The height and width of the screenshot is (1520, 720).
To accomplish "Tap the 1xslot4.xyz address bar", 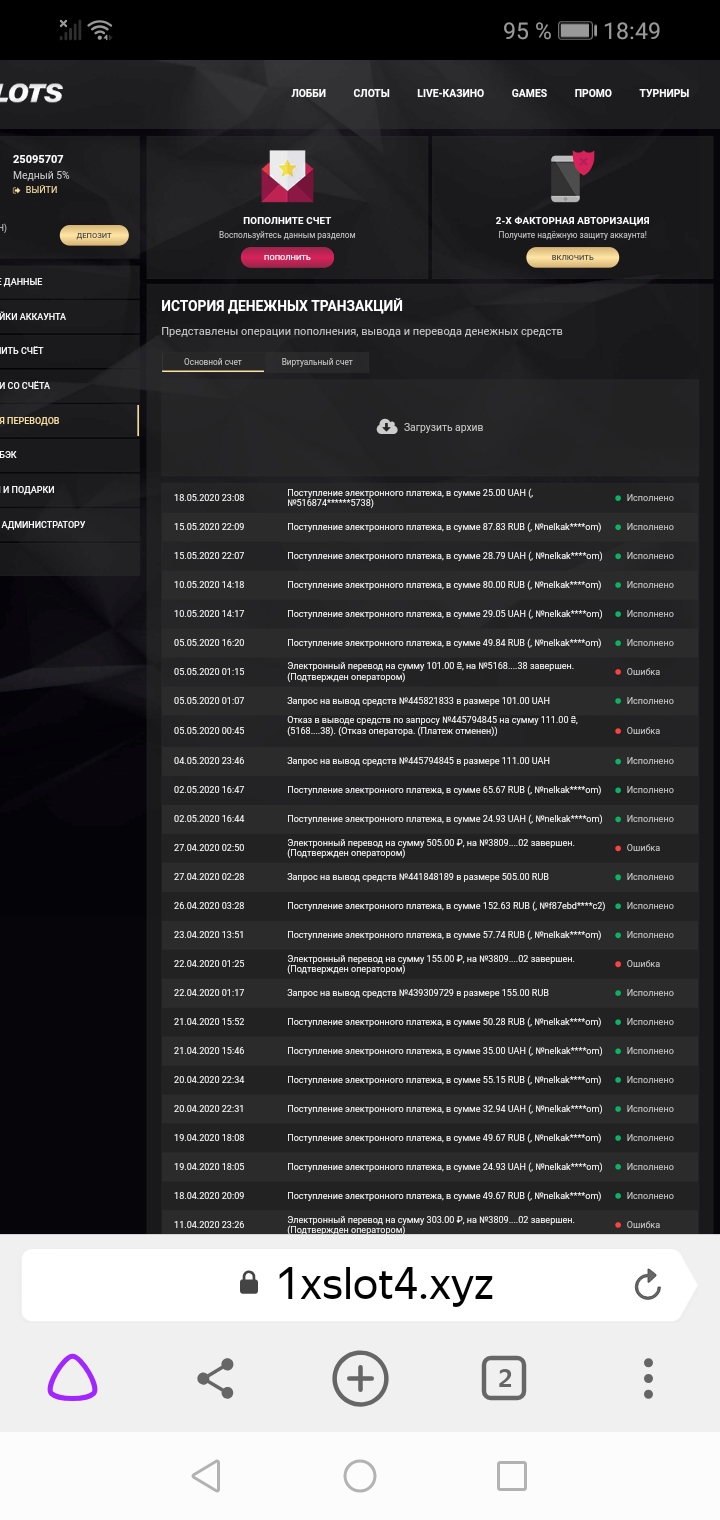I will point(385,1284).
